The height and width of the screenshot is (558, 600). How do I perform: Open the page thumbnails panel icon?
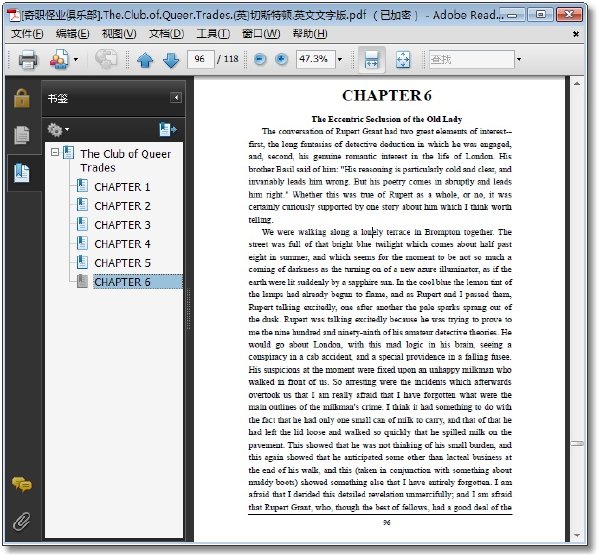(22, 135)
